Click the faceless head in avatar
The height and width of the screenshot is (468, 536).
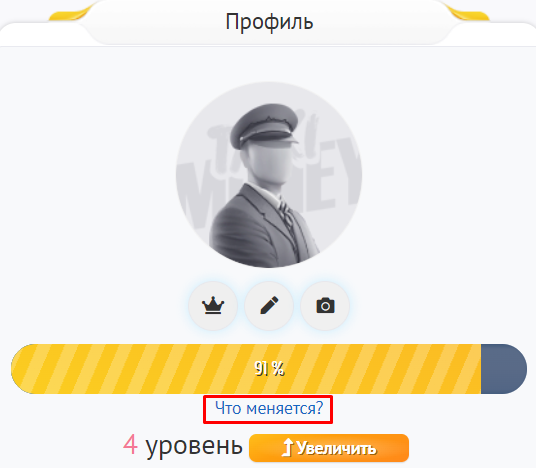270,163
